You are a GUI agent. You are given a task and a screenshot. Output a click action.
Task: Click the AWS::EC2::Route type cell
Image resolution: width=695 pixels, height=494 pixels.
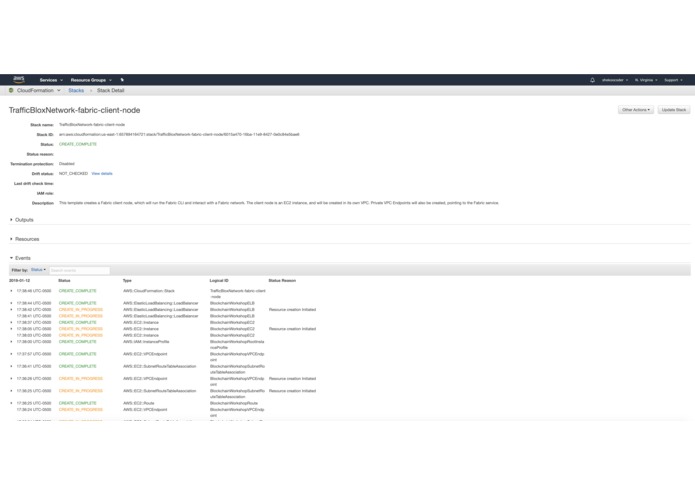coord(139,404)
